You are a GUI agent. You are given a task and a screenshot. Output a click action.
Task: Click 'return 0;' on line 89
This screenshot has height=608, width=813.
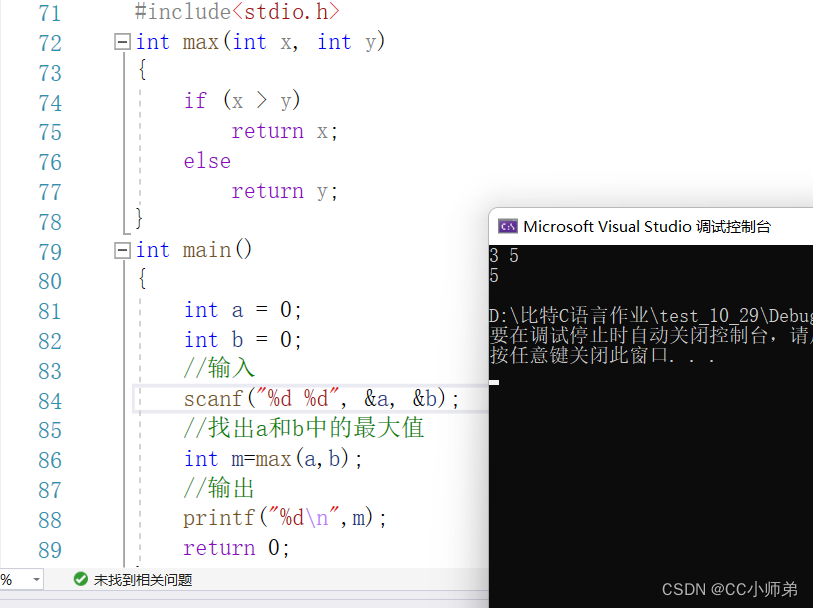[236, 548]
